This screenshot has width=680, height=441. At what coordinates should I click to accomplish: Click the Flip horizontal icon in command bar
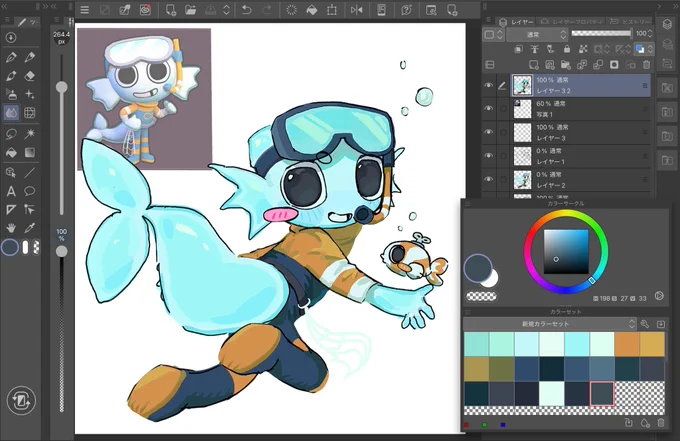pos(356,10)
